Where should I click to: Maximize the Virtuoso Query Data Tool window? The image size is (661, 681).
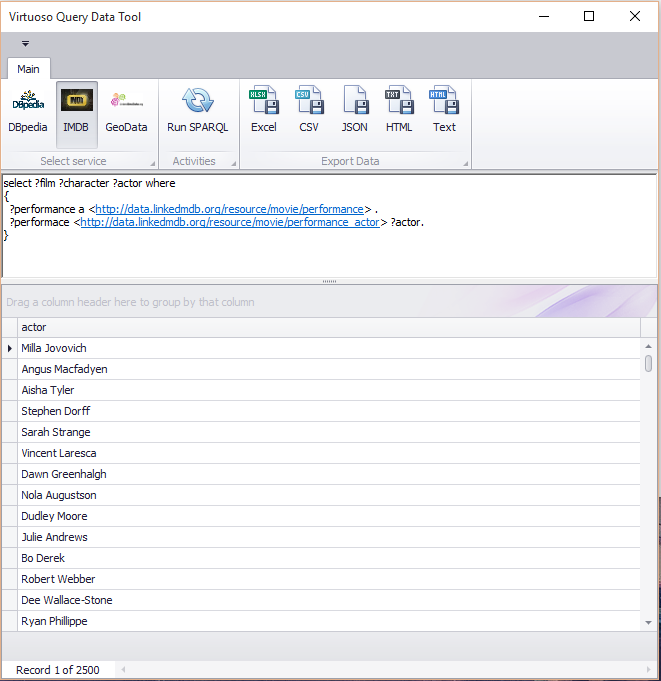pos(589,17)
